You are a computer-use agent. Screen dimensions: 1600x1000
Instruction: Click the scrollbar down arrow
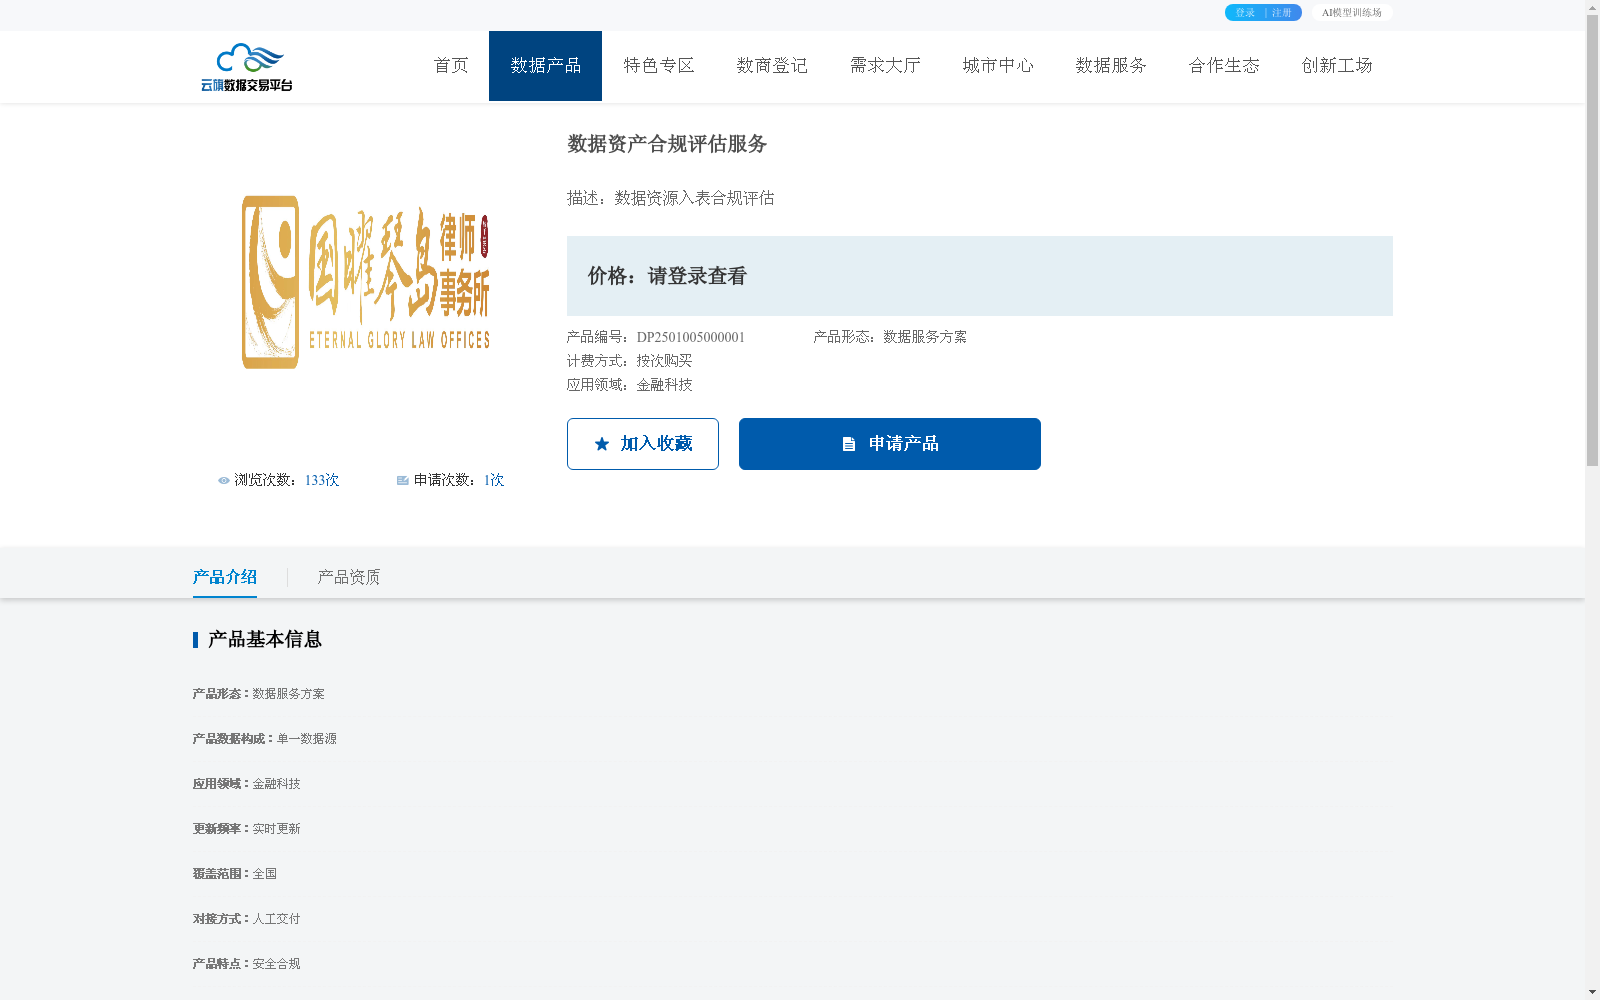click(1592, 992)
